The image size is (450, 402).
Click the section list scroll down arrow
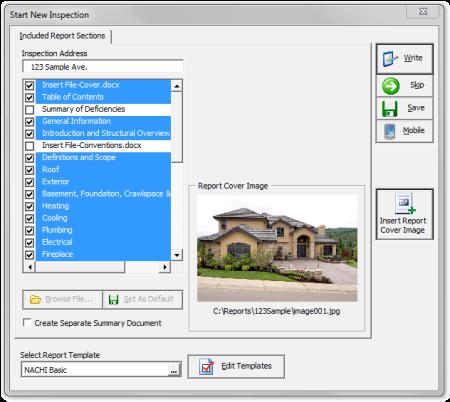177,255
